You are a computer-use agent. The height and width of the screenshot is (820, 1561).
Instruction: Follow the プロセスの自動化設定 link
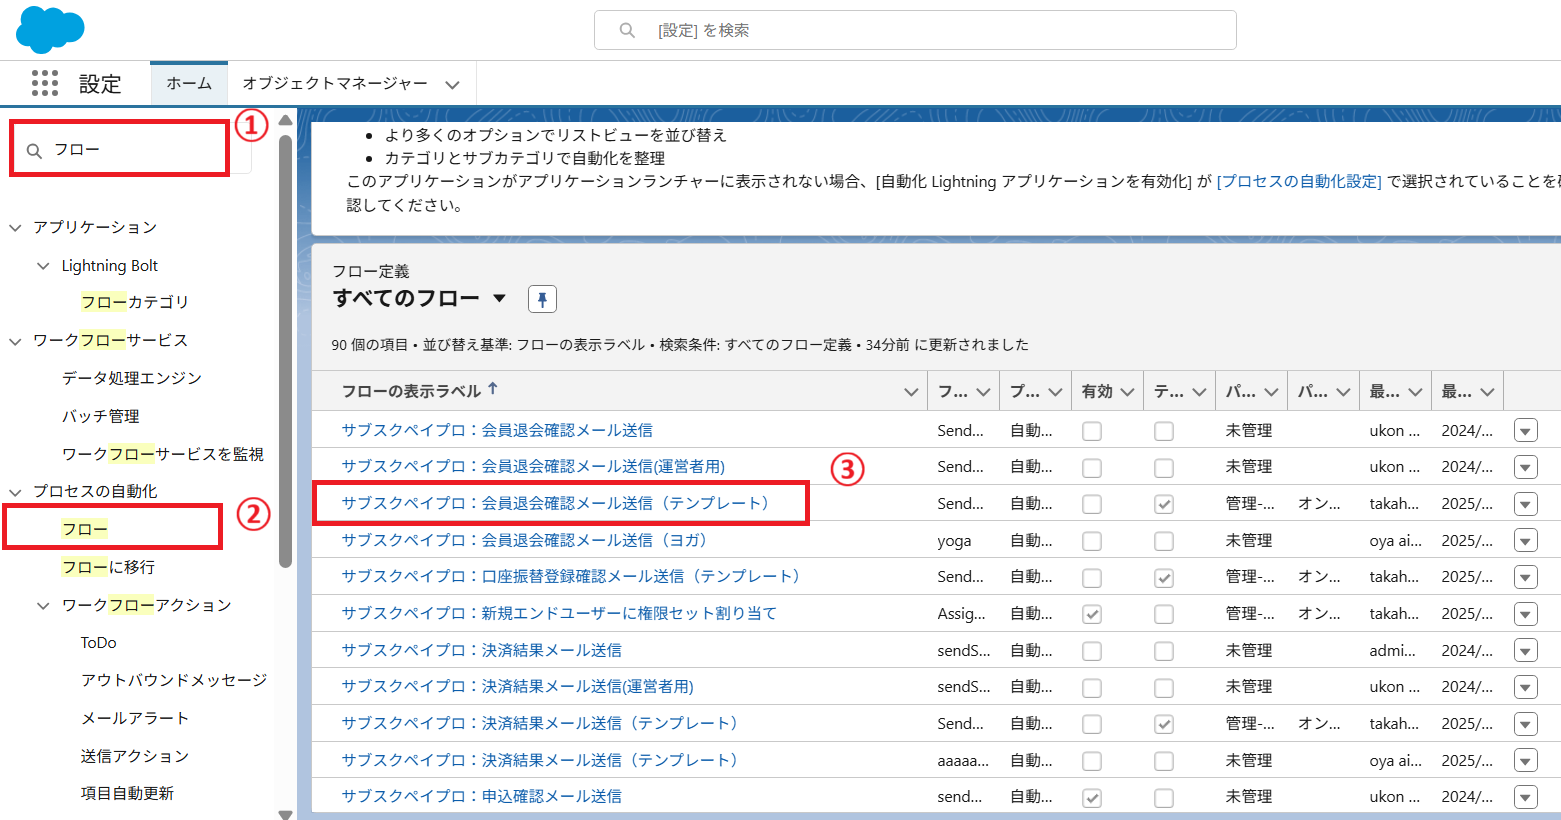click(x=1298, y=181)
